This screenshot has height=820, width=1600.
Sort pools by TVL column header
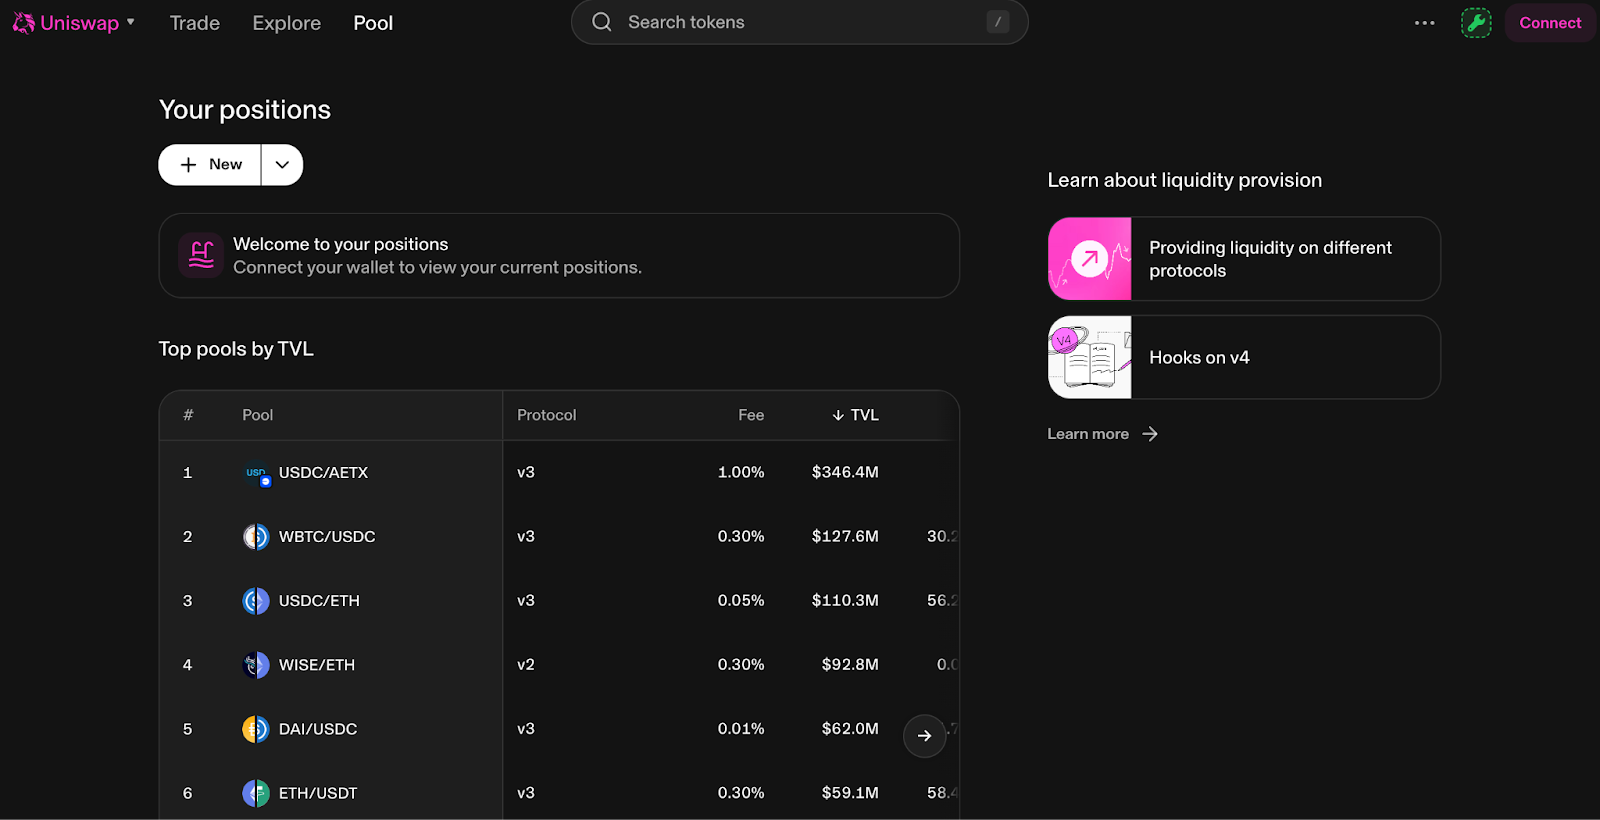(856, 415)
